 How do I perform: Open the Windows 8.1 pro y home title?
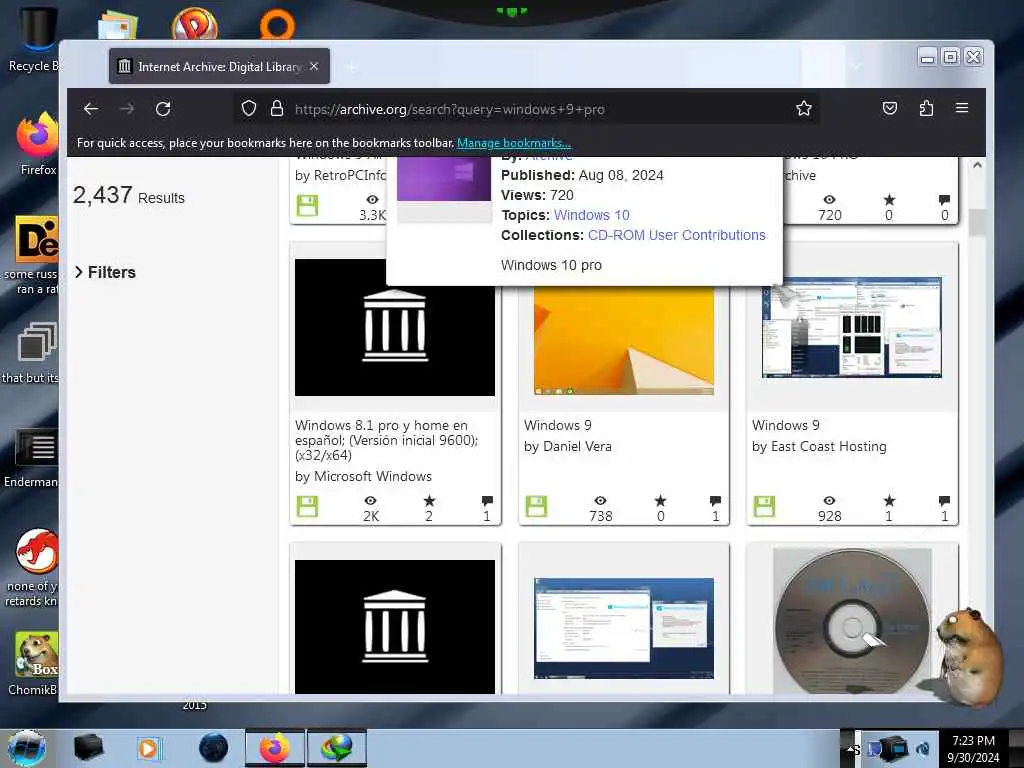click(387, 440)
